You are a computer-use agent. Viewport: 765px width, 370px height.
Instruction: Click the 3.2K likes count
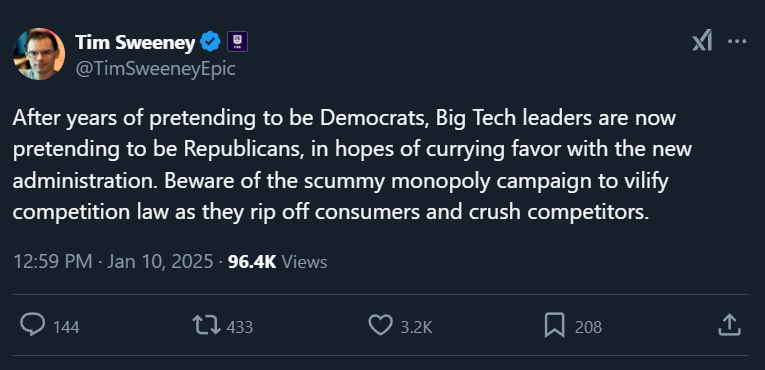(416, 327)
